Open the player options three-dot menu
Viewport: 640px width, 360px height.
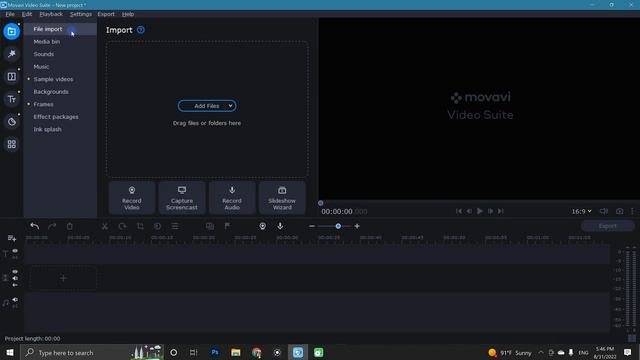tap(633, 211)
